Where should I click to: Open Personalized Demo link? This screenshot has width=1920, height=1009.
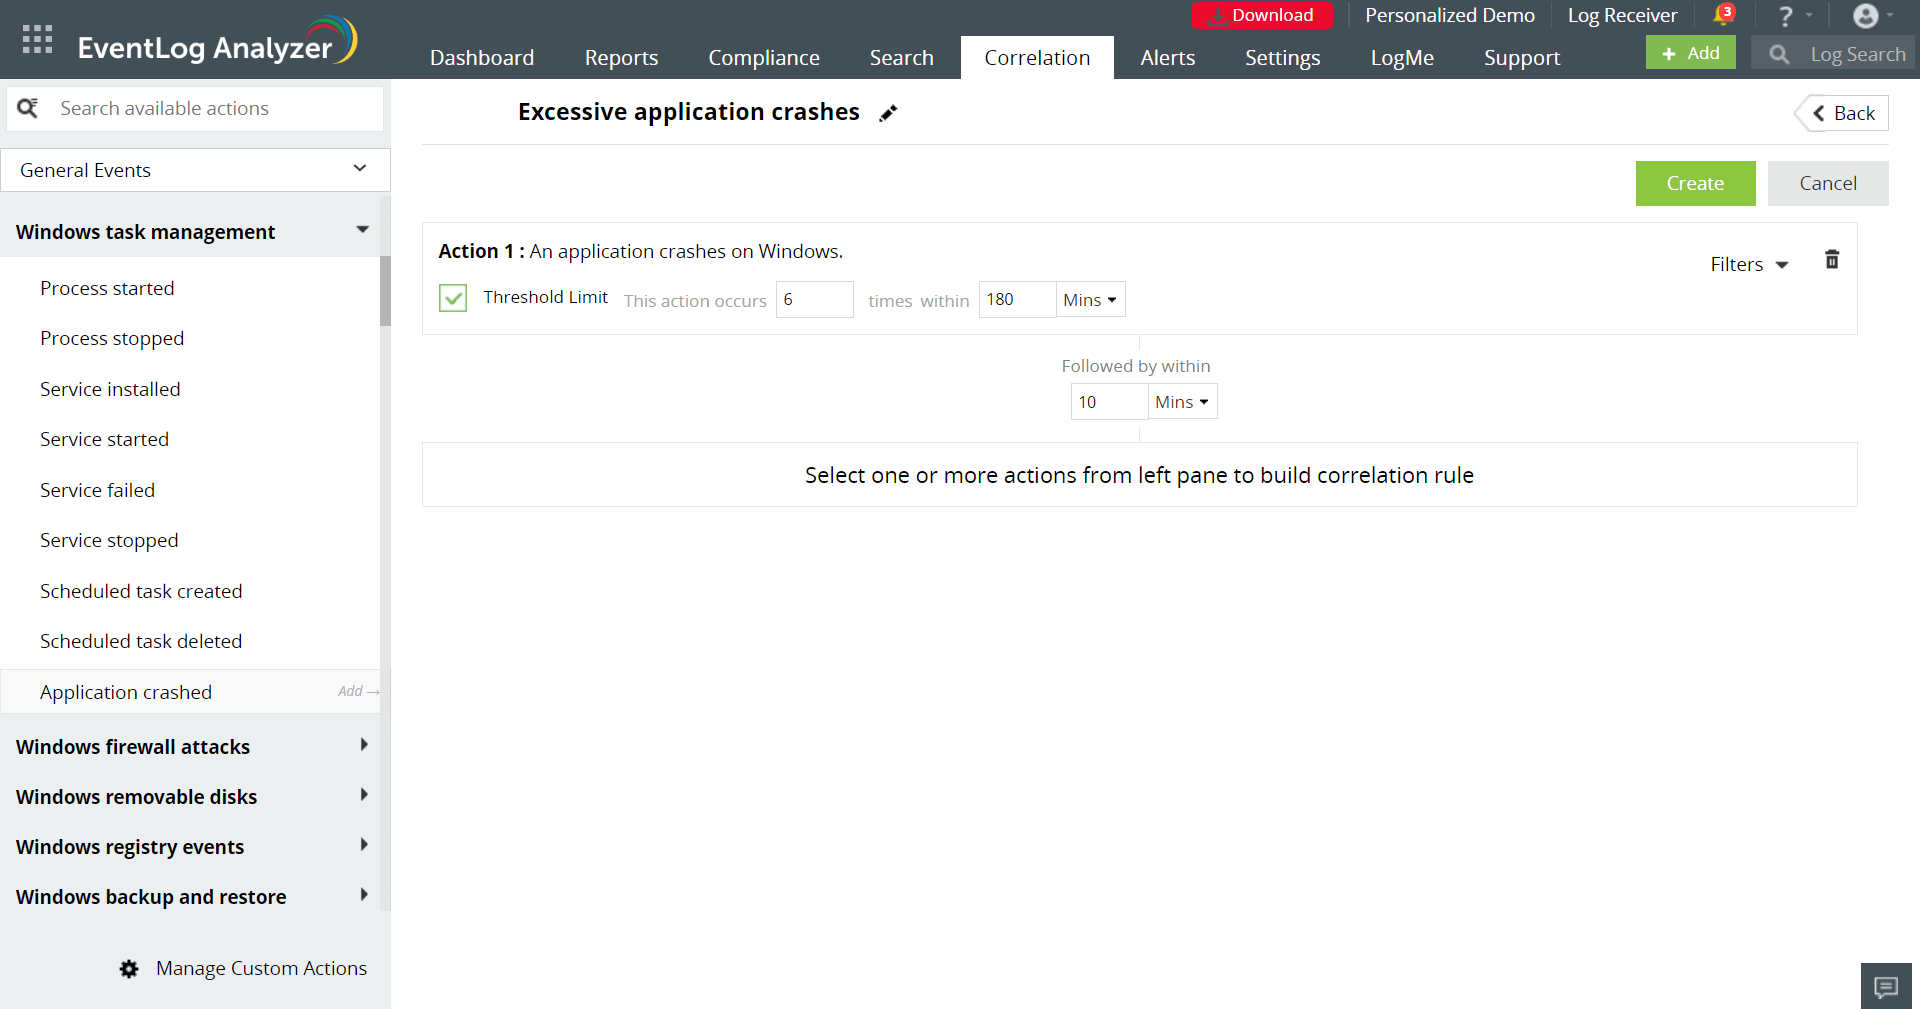1450,15
